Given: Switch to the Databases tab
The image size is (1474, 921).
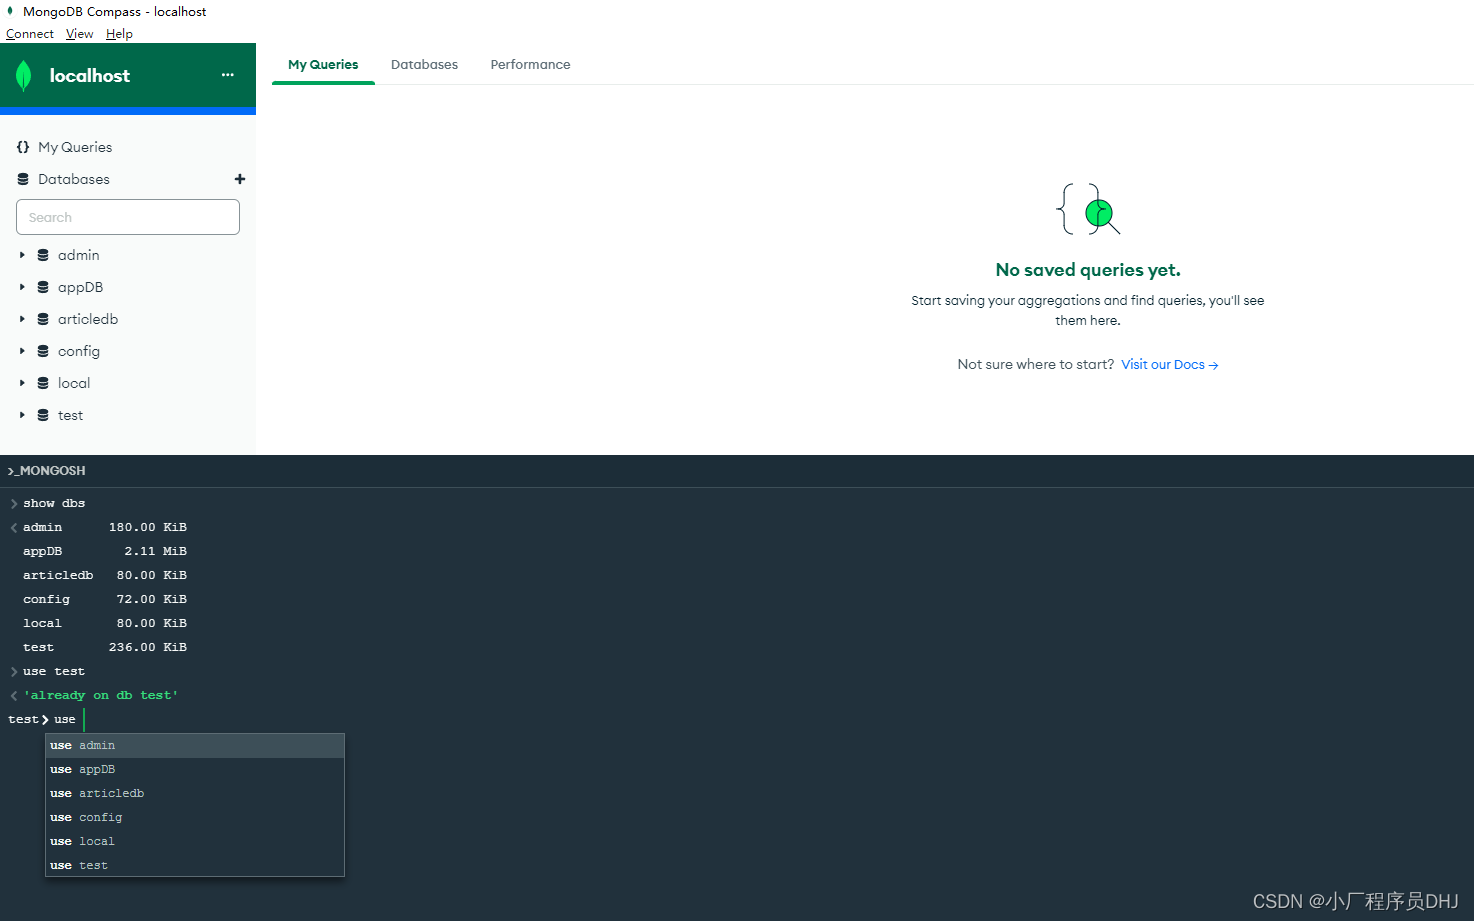Looking at the screenshot, I should coord(424,64).
